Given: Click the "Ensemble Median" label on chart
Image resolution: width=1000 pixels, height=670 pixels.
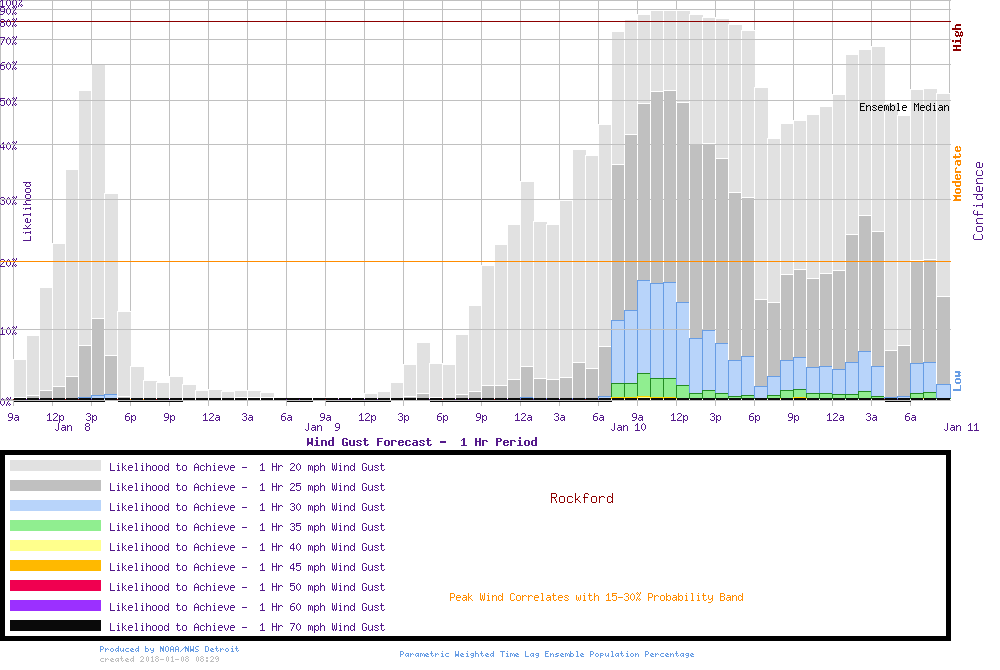Looking at the screenshot, I should [x=904, y=107].
